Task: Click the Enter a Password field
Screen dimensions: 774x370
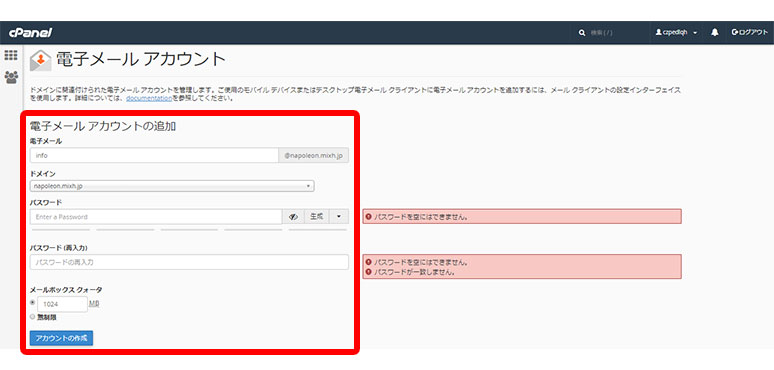Action: 156,217
